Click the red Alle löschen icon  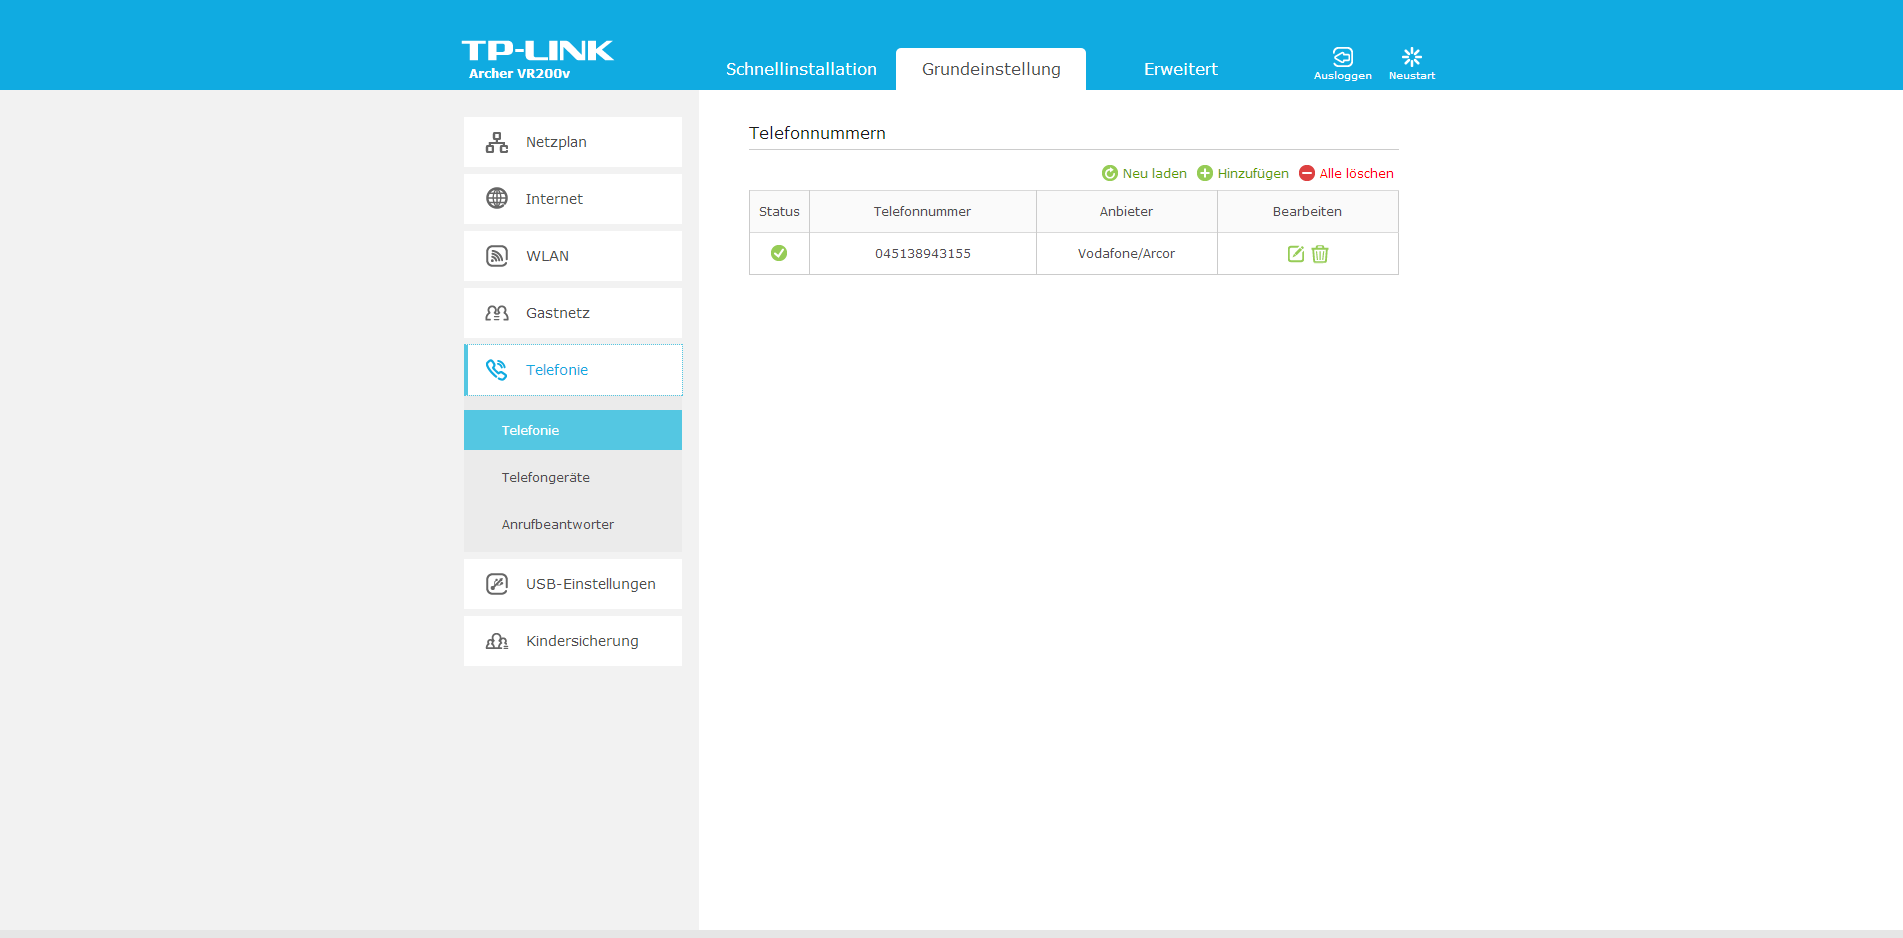click(1307, 173)
